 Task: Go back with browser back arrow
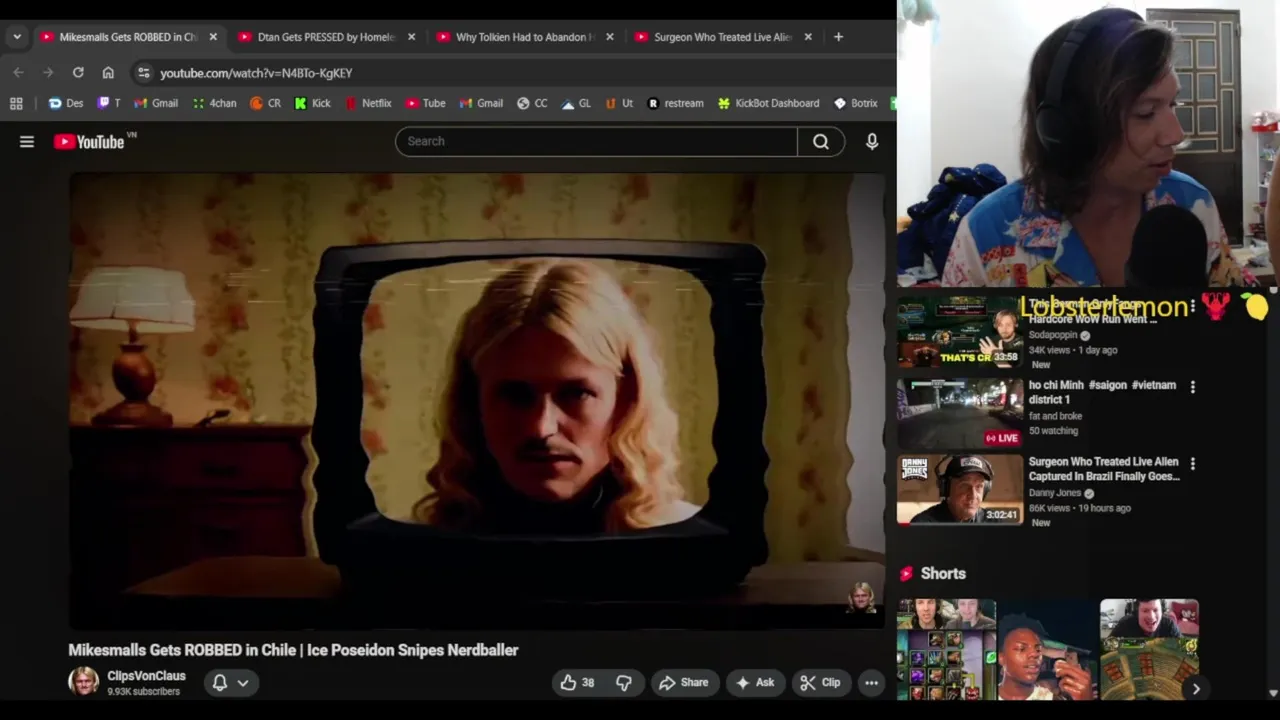point(18,73)
